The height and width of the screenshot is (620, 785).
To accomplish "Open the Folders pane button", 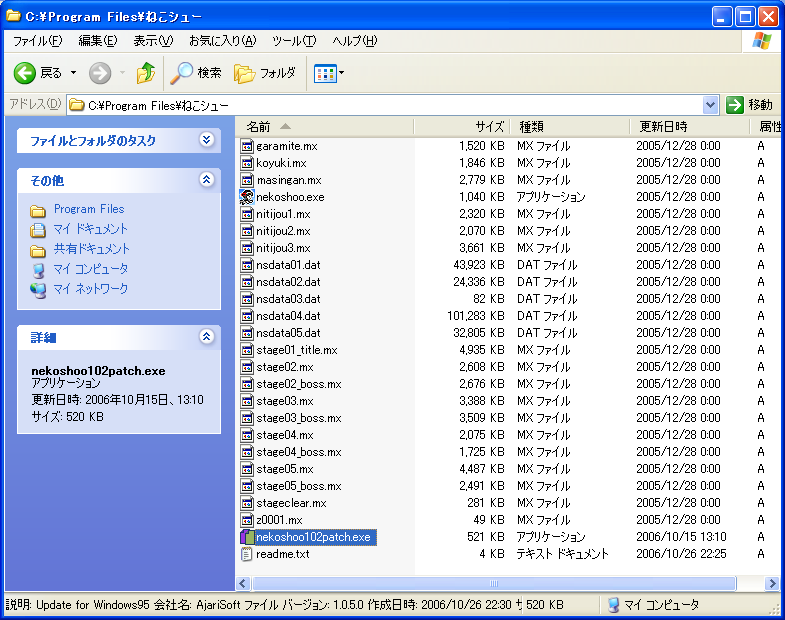I will [265, 73].
